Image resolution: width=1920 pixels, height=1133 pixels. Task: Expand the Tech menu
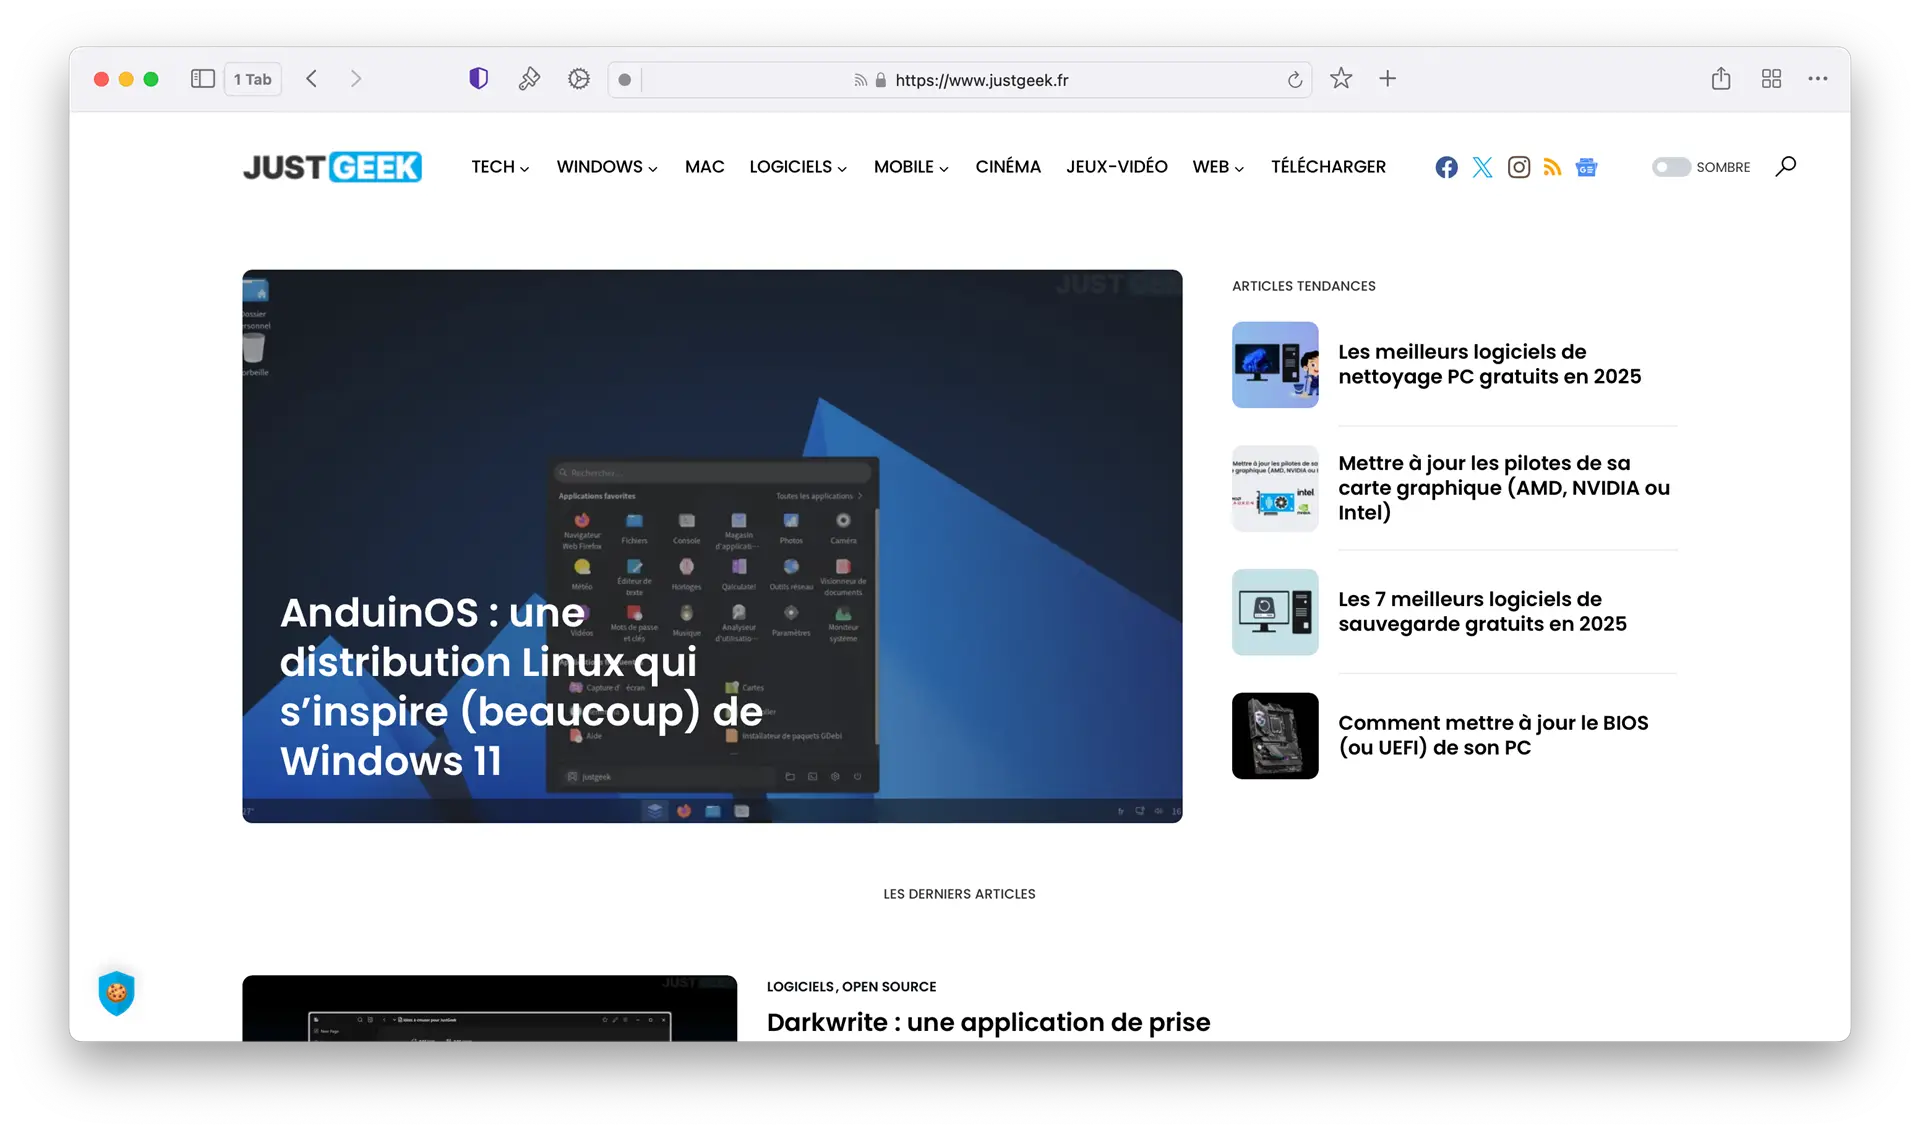[500, 167]
